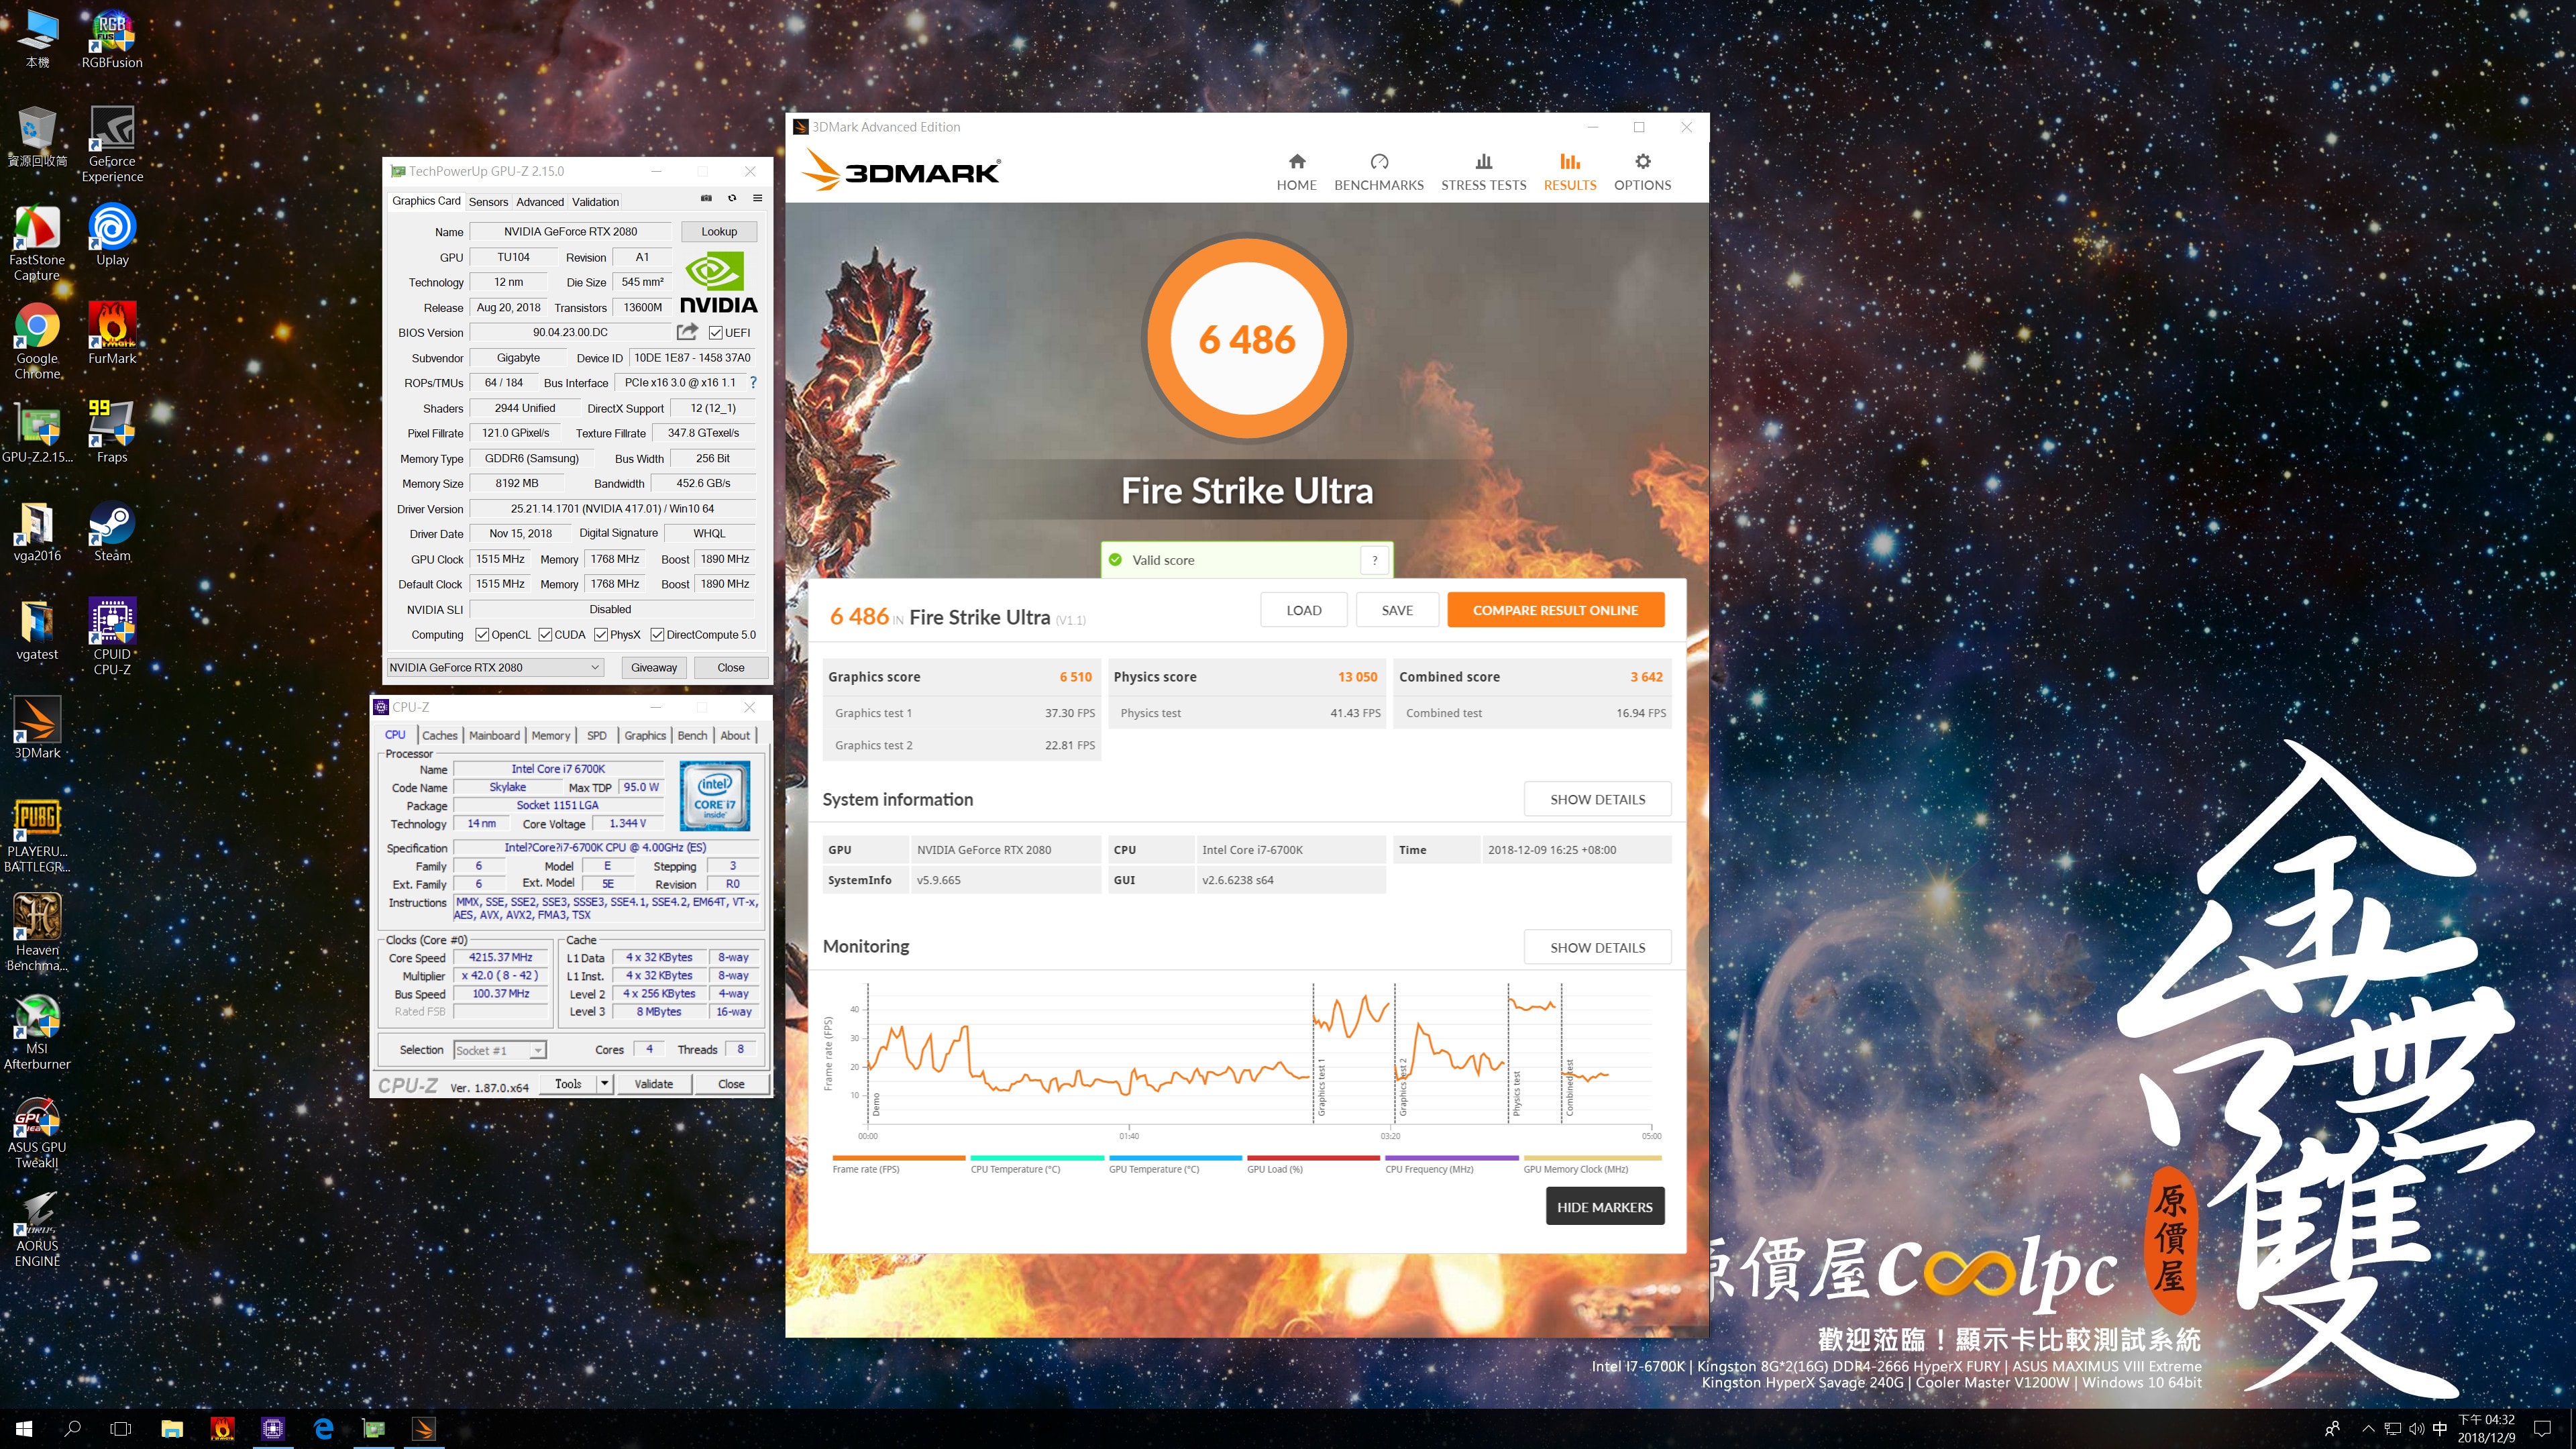This screenshot has width=2576, height=1449.
Task: Open the 3DMark desktop shortcut
Action: pyautogui.click(x=37, y=728)
